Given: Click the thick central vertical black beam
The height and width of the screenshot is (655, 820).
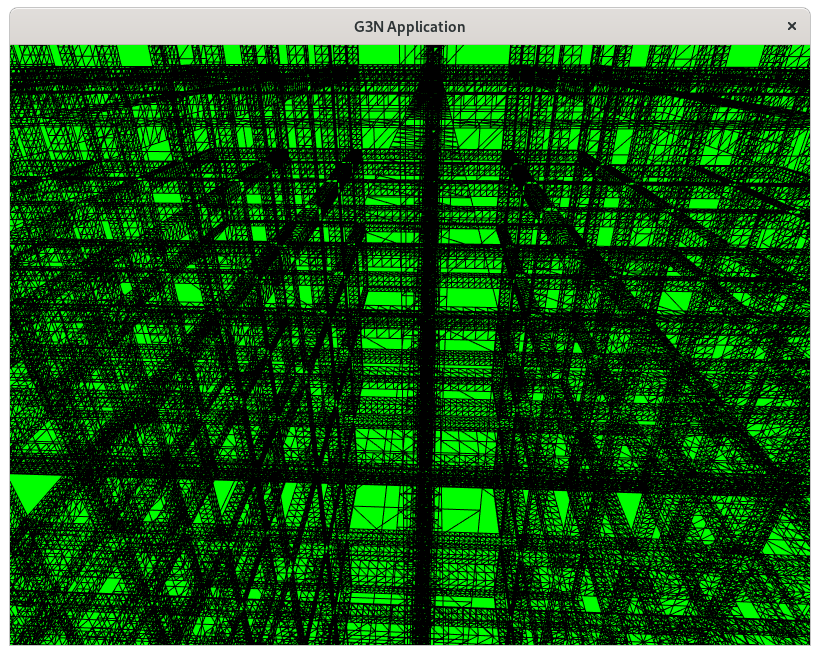Looking at the screenshot, I should click(x=430, y=400).
